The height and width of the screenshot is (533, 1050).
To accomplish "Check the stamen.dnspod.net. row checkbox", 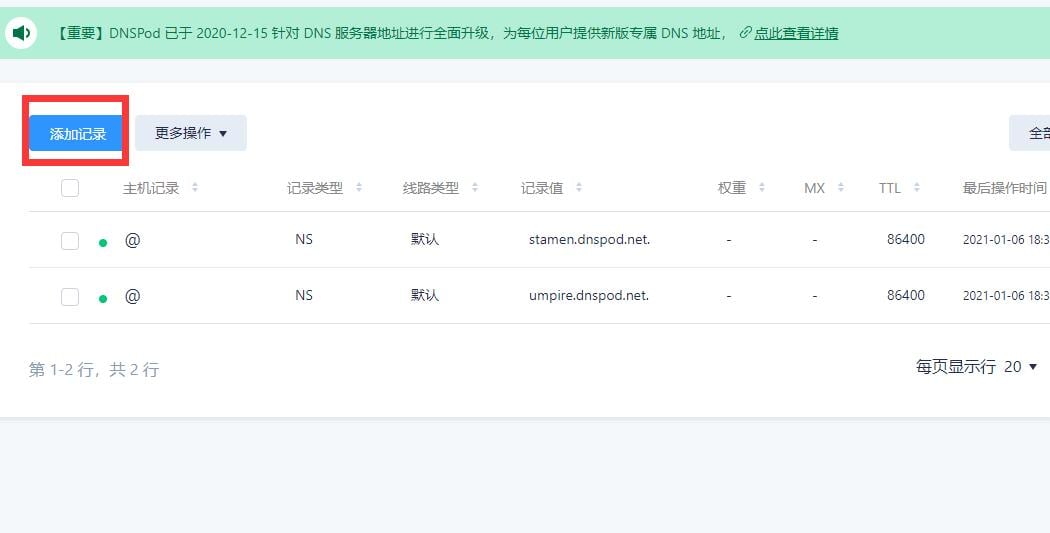I will click(70, 240).
